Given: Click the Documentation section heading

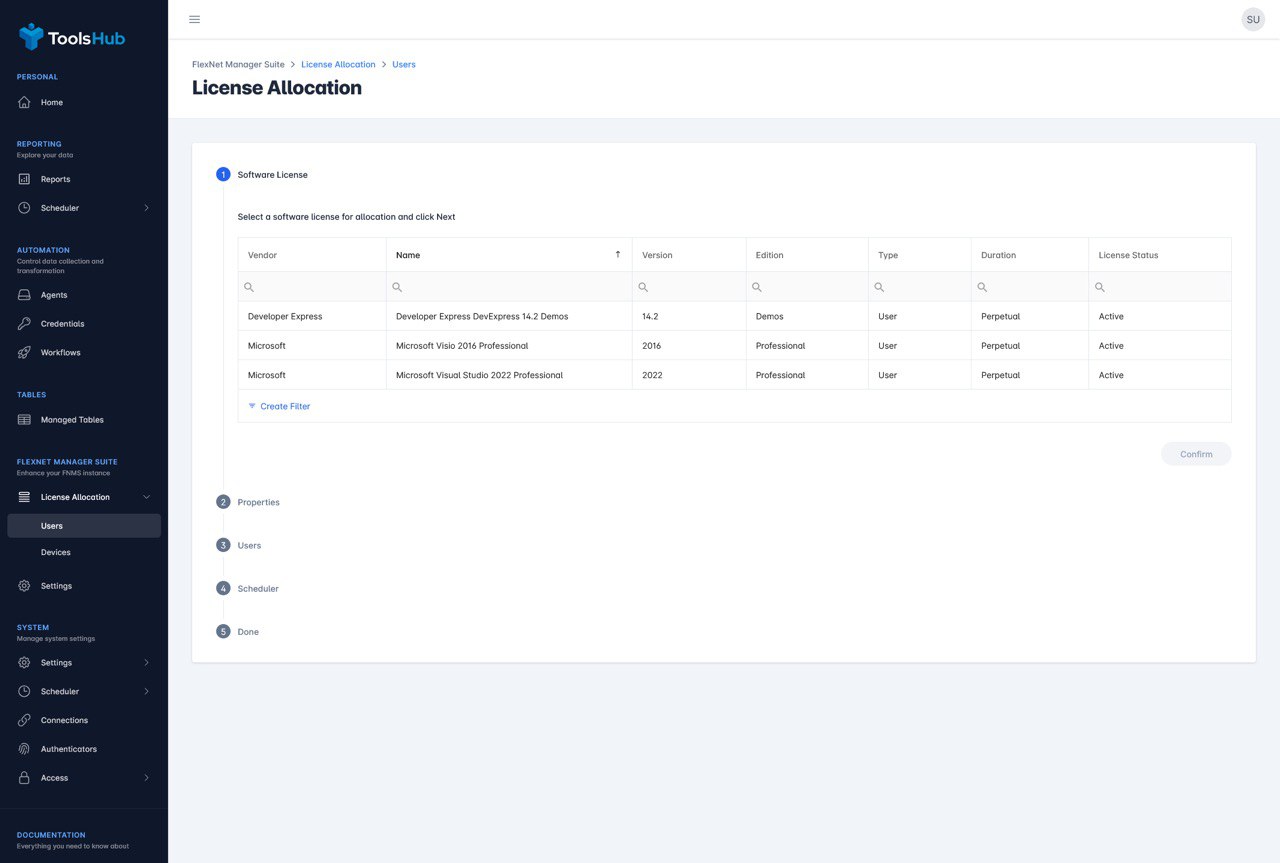Looking at the screenshot, I should 51,835.
